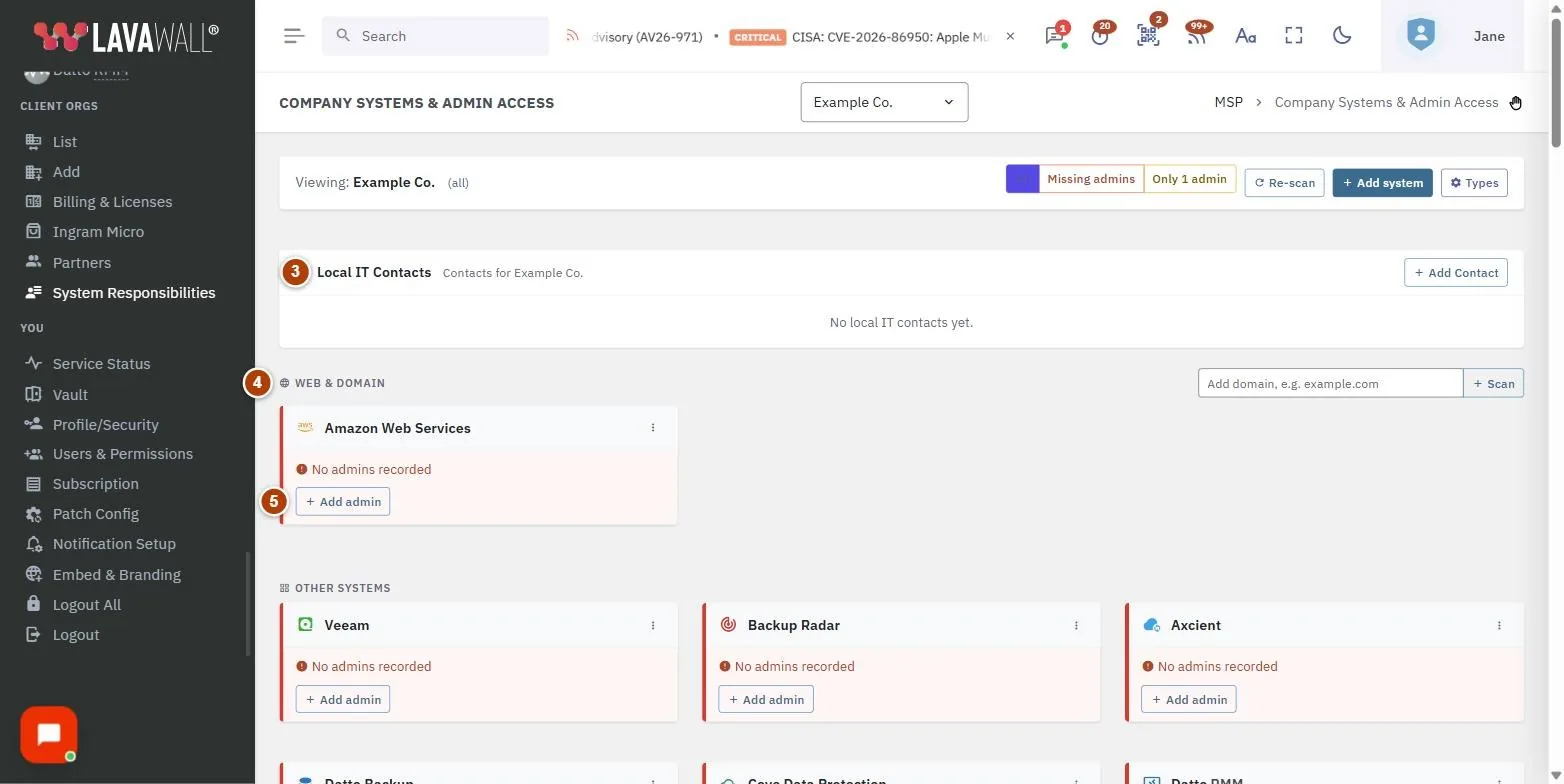Toggle the sidebar hamburger menu
Viewport: 1564px width, 784px height.
click(x=293, y=36)
